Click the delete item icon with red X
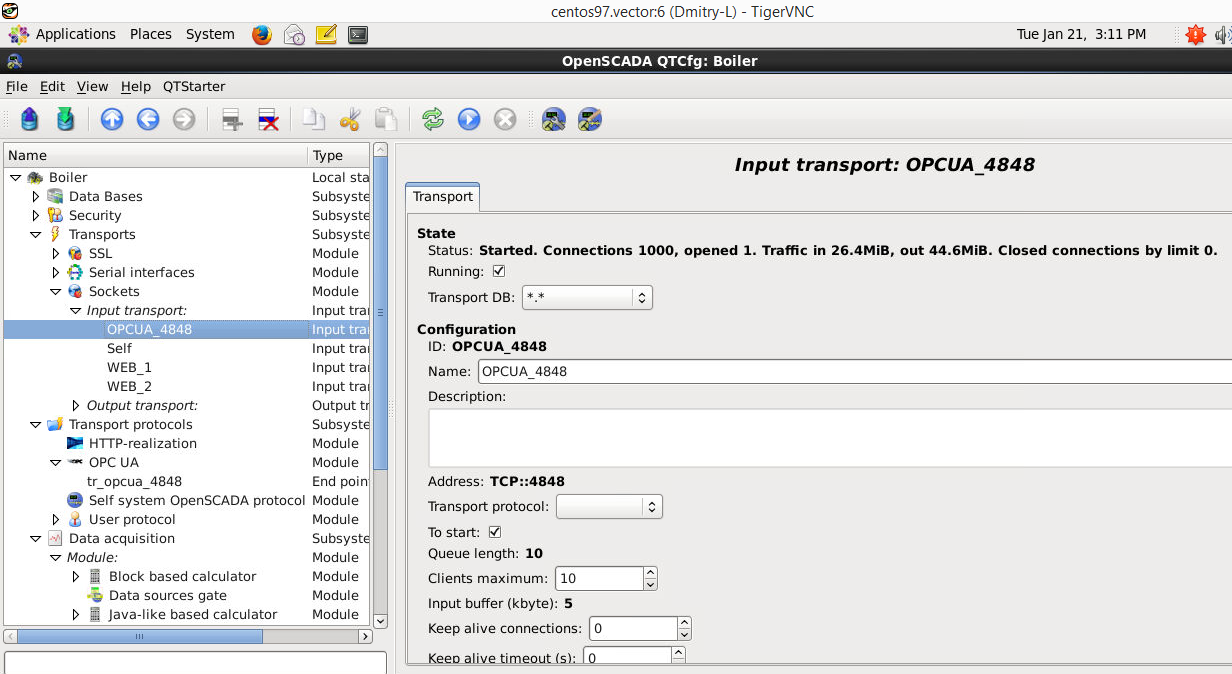The image size is (1232, 674). tap(268, 120)
